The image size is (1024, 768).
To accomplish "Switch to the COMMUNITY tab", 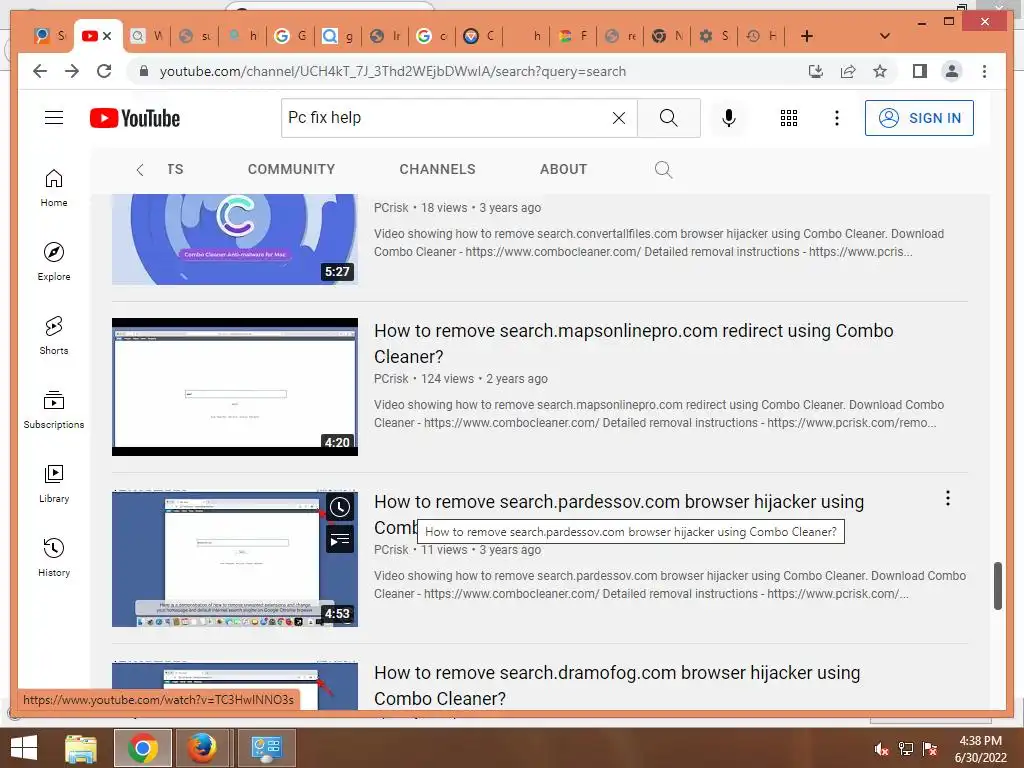I will click(291, 169).
